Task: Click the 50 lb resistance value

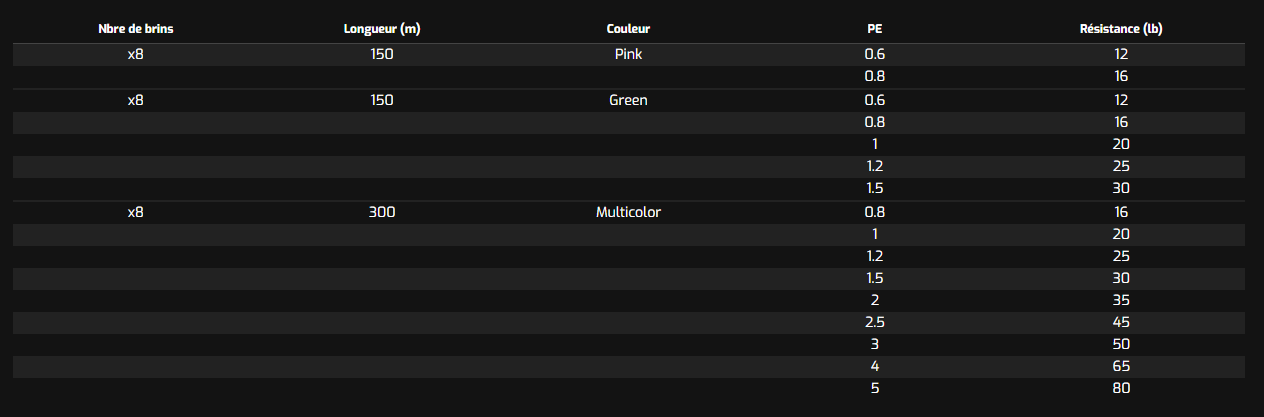Action: pos(1120,344)
